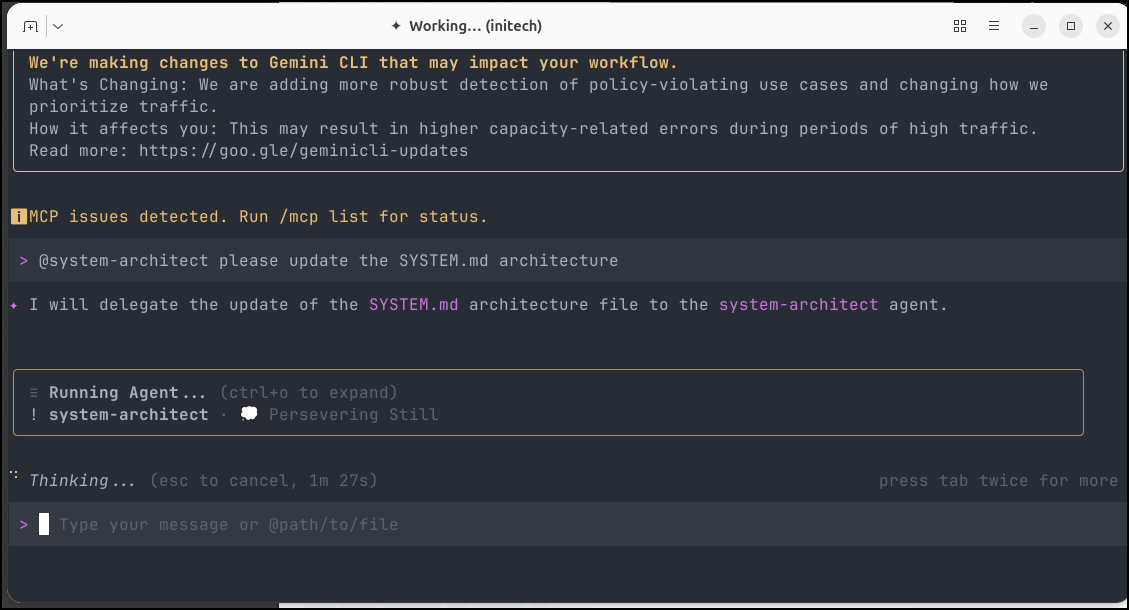The width and height of the screenshot is (1129, 610).
Task: Open the goo.gle/geminicli-updates link
Action: click(303, 151)
